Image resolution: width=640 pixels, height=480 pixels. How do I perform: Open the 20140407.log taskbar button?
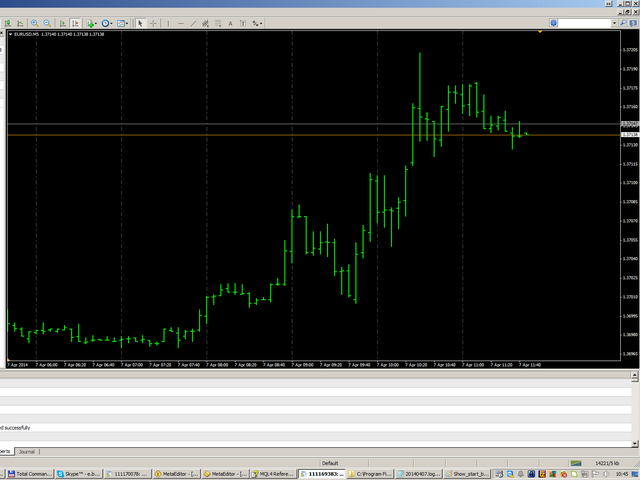[x=419, y=474]
